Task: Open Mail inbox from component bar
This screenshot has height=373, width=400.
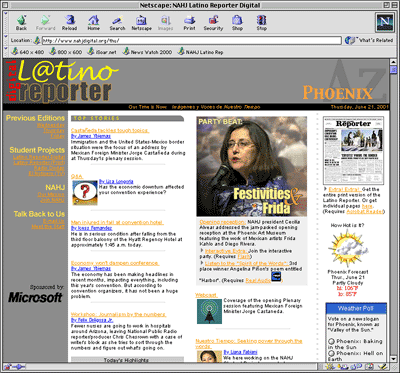Action: tap(344, 367)
